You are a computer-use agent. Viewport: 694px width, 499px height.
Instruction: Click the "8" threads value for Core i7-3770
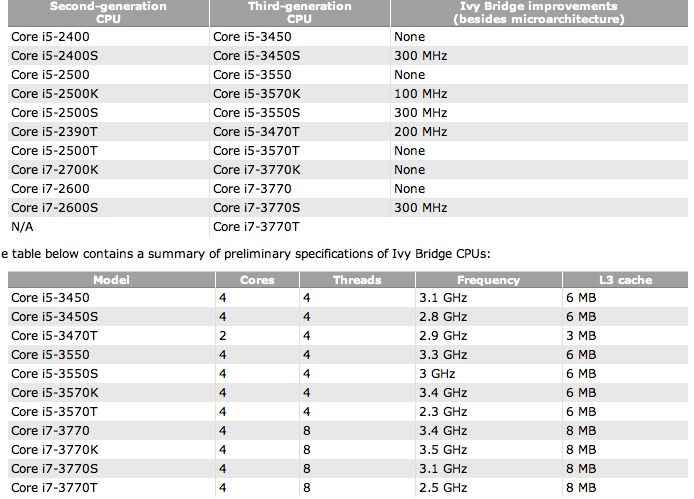[x=307, y=431]
